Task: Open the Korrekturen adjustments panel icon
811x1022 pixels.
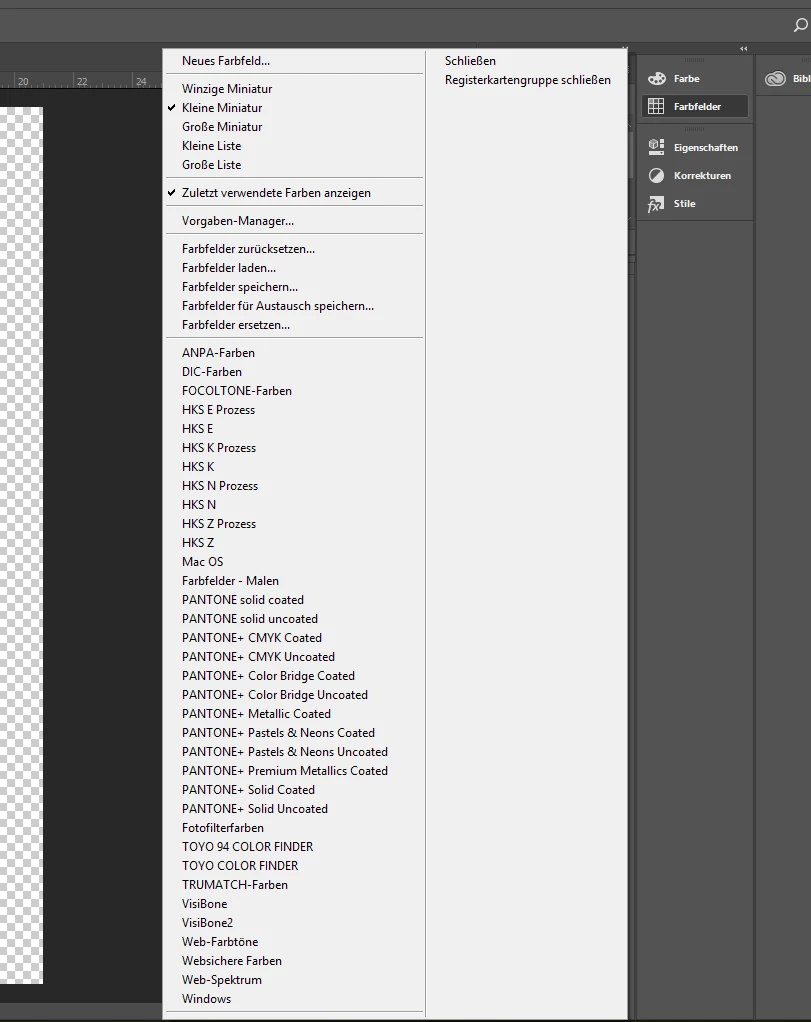Action: tap(656, 175)
